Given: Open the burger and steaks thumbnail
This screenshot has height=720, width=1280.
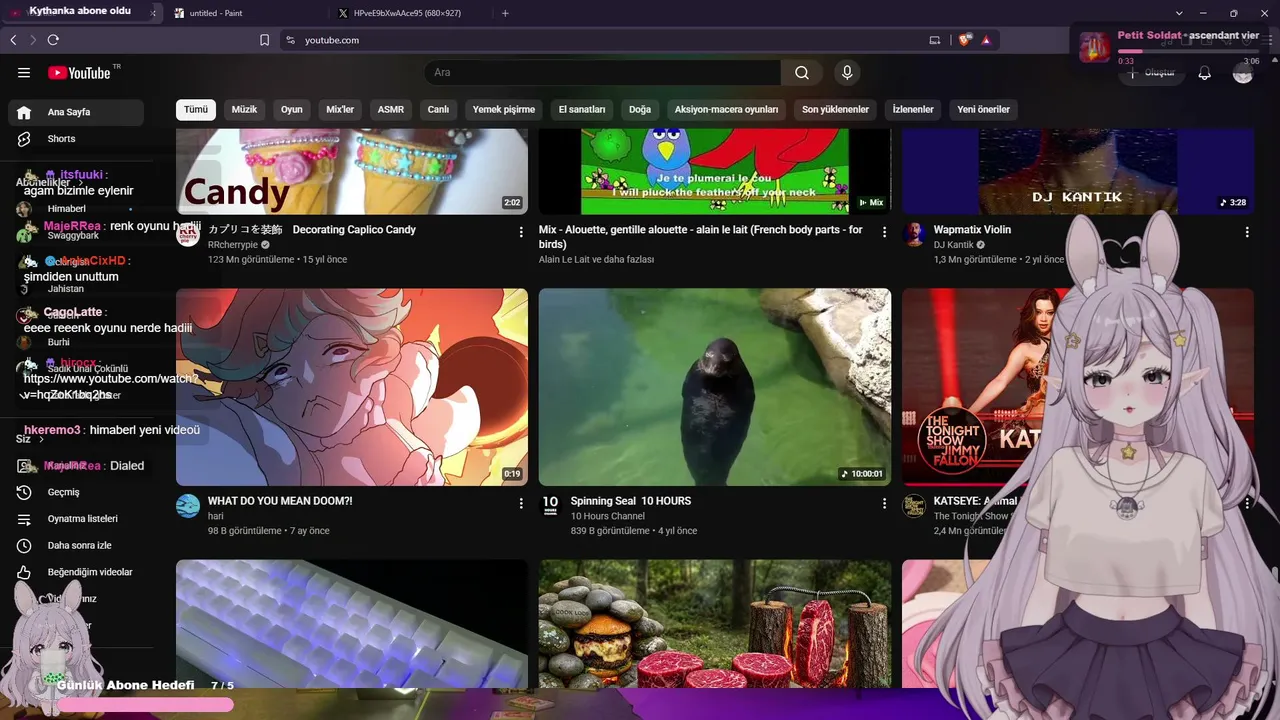Looking at the screenshot, I should [x=715, y=623].
